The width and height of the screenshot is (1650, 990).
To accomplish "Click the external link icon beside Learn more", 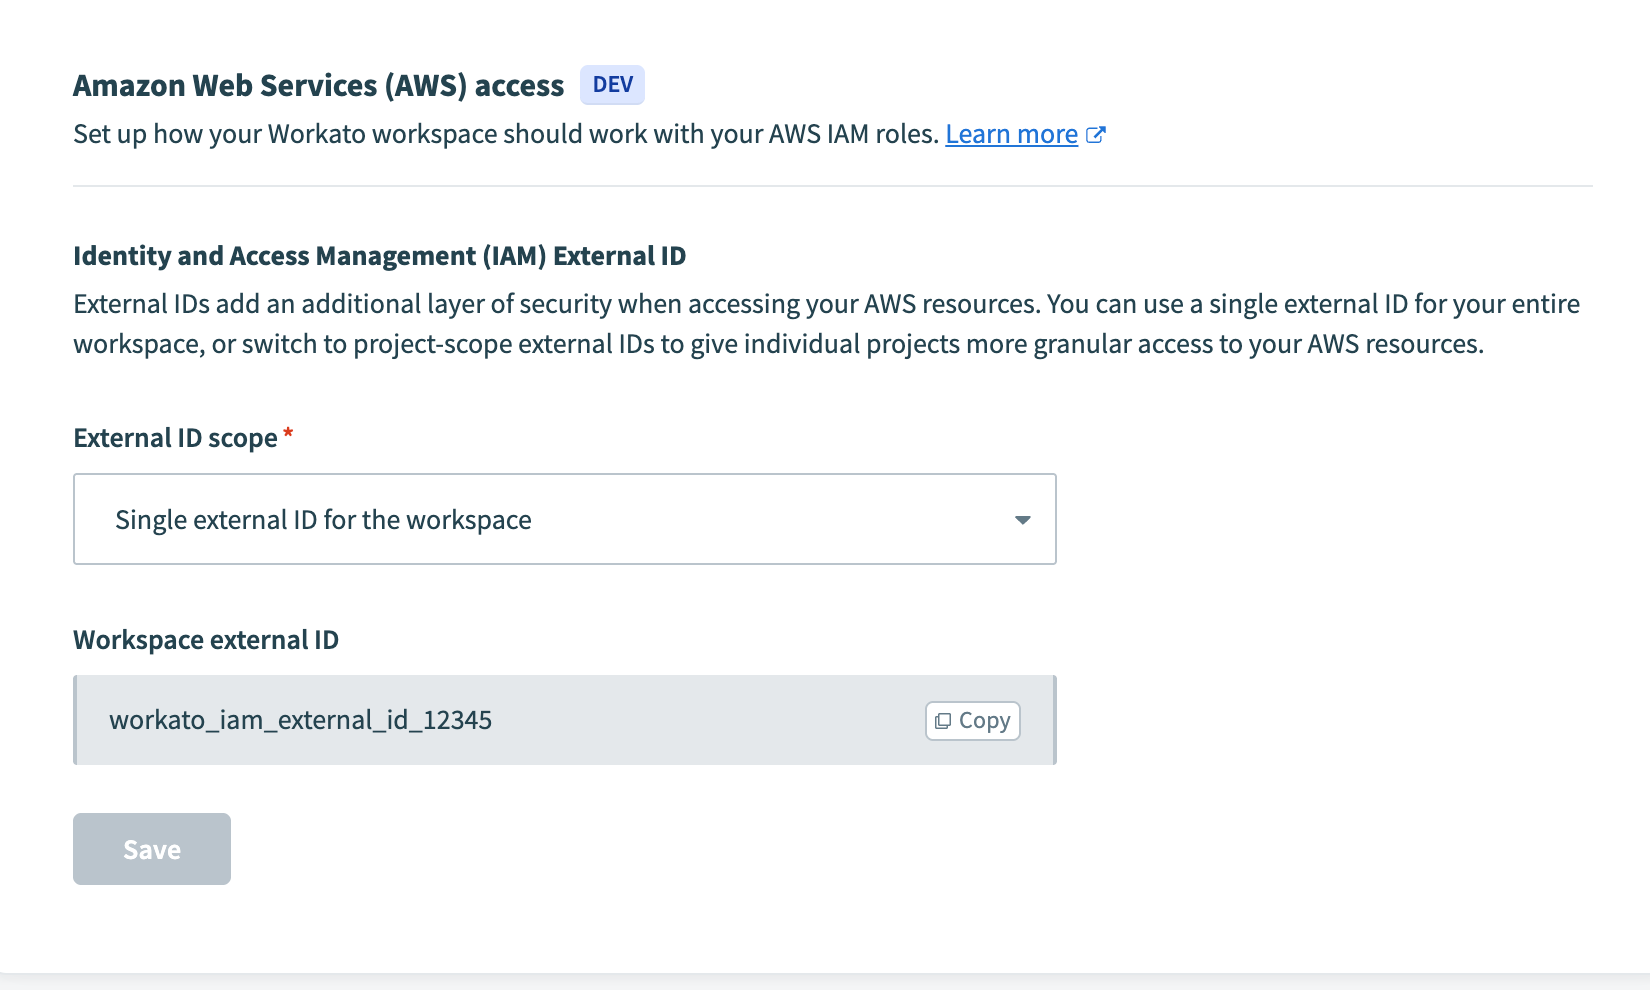I will click(1096, 135).
